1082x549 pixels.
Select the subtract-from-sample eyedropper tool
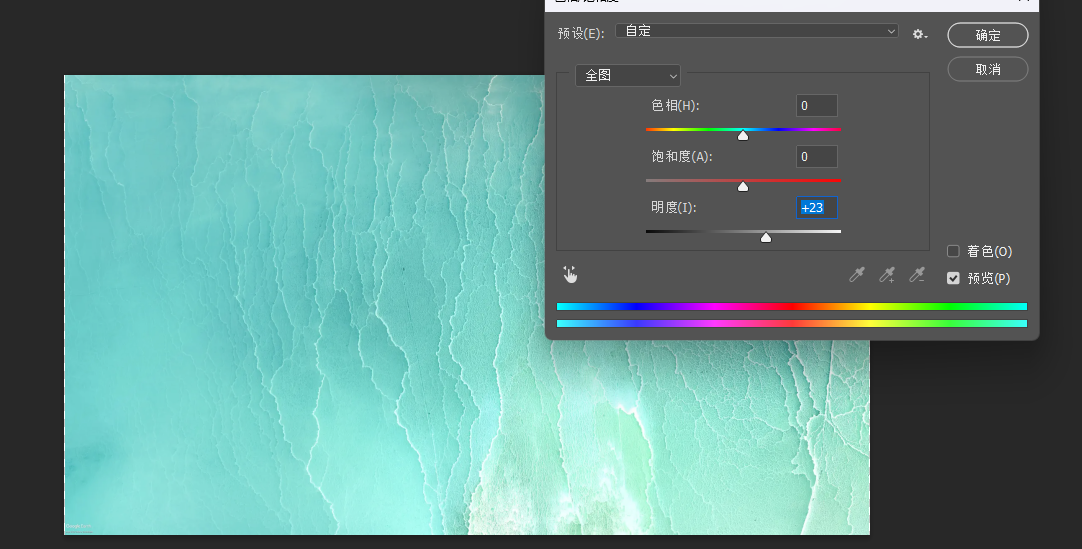[x=916, y=274]
